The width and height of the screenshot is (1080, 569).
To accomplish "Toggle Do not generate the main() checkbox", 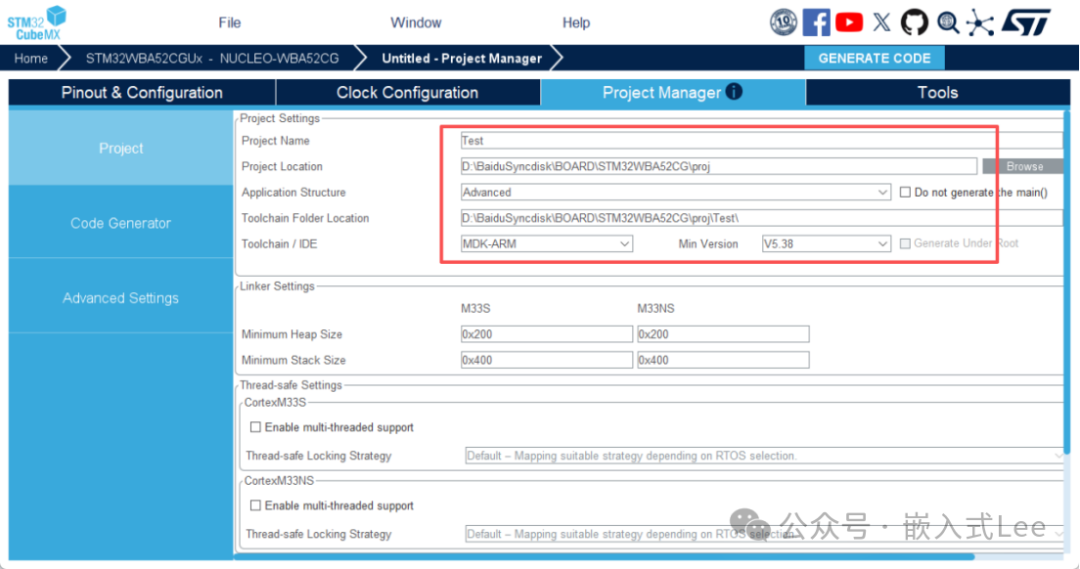I will point(905,192).
